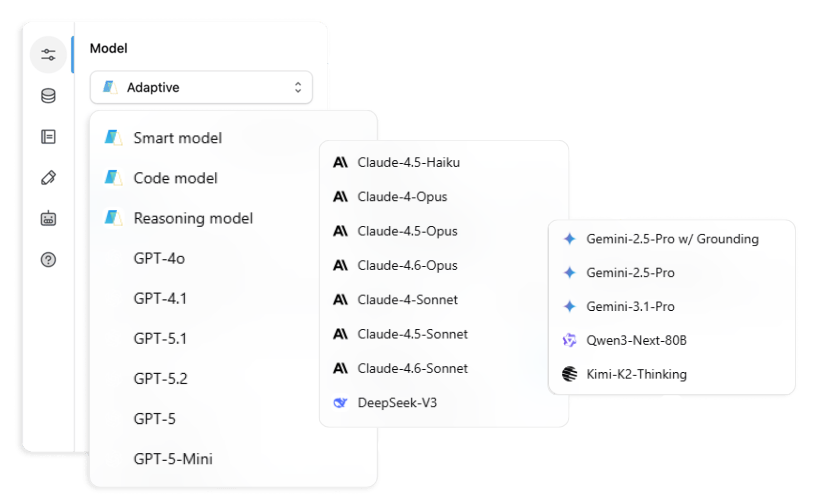Viewport: 817px width, 504px height.
Task: Click the Smart model logo icon
Action: (113, 138)
